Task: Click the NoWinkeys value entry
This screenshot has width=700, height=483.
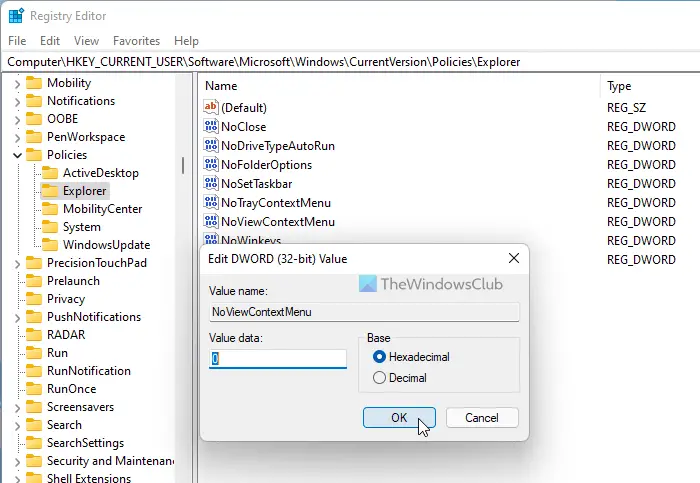Action: [251, 240]
